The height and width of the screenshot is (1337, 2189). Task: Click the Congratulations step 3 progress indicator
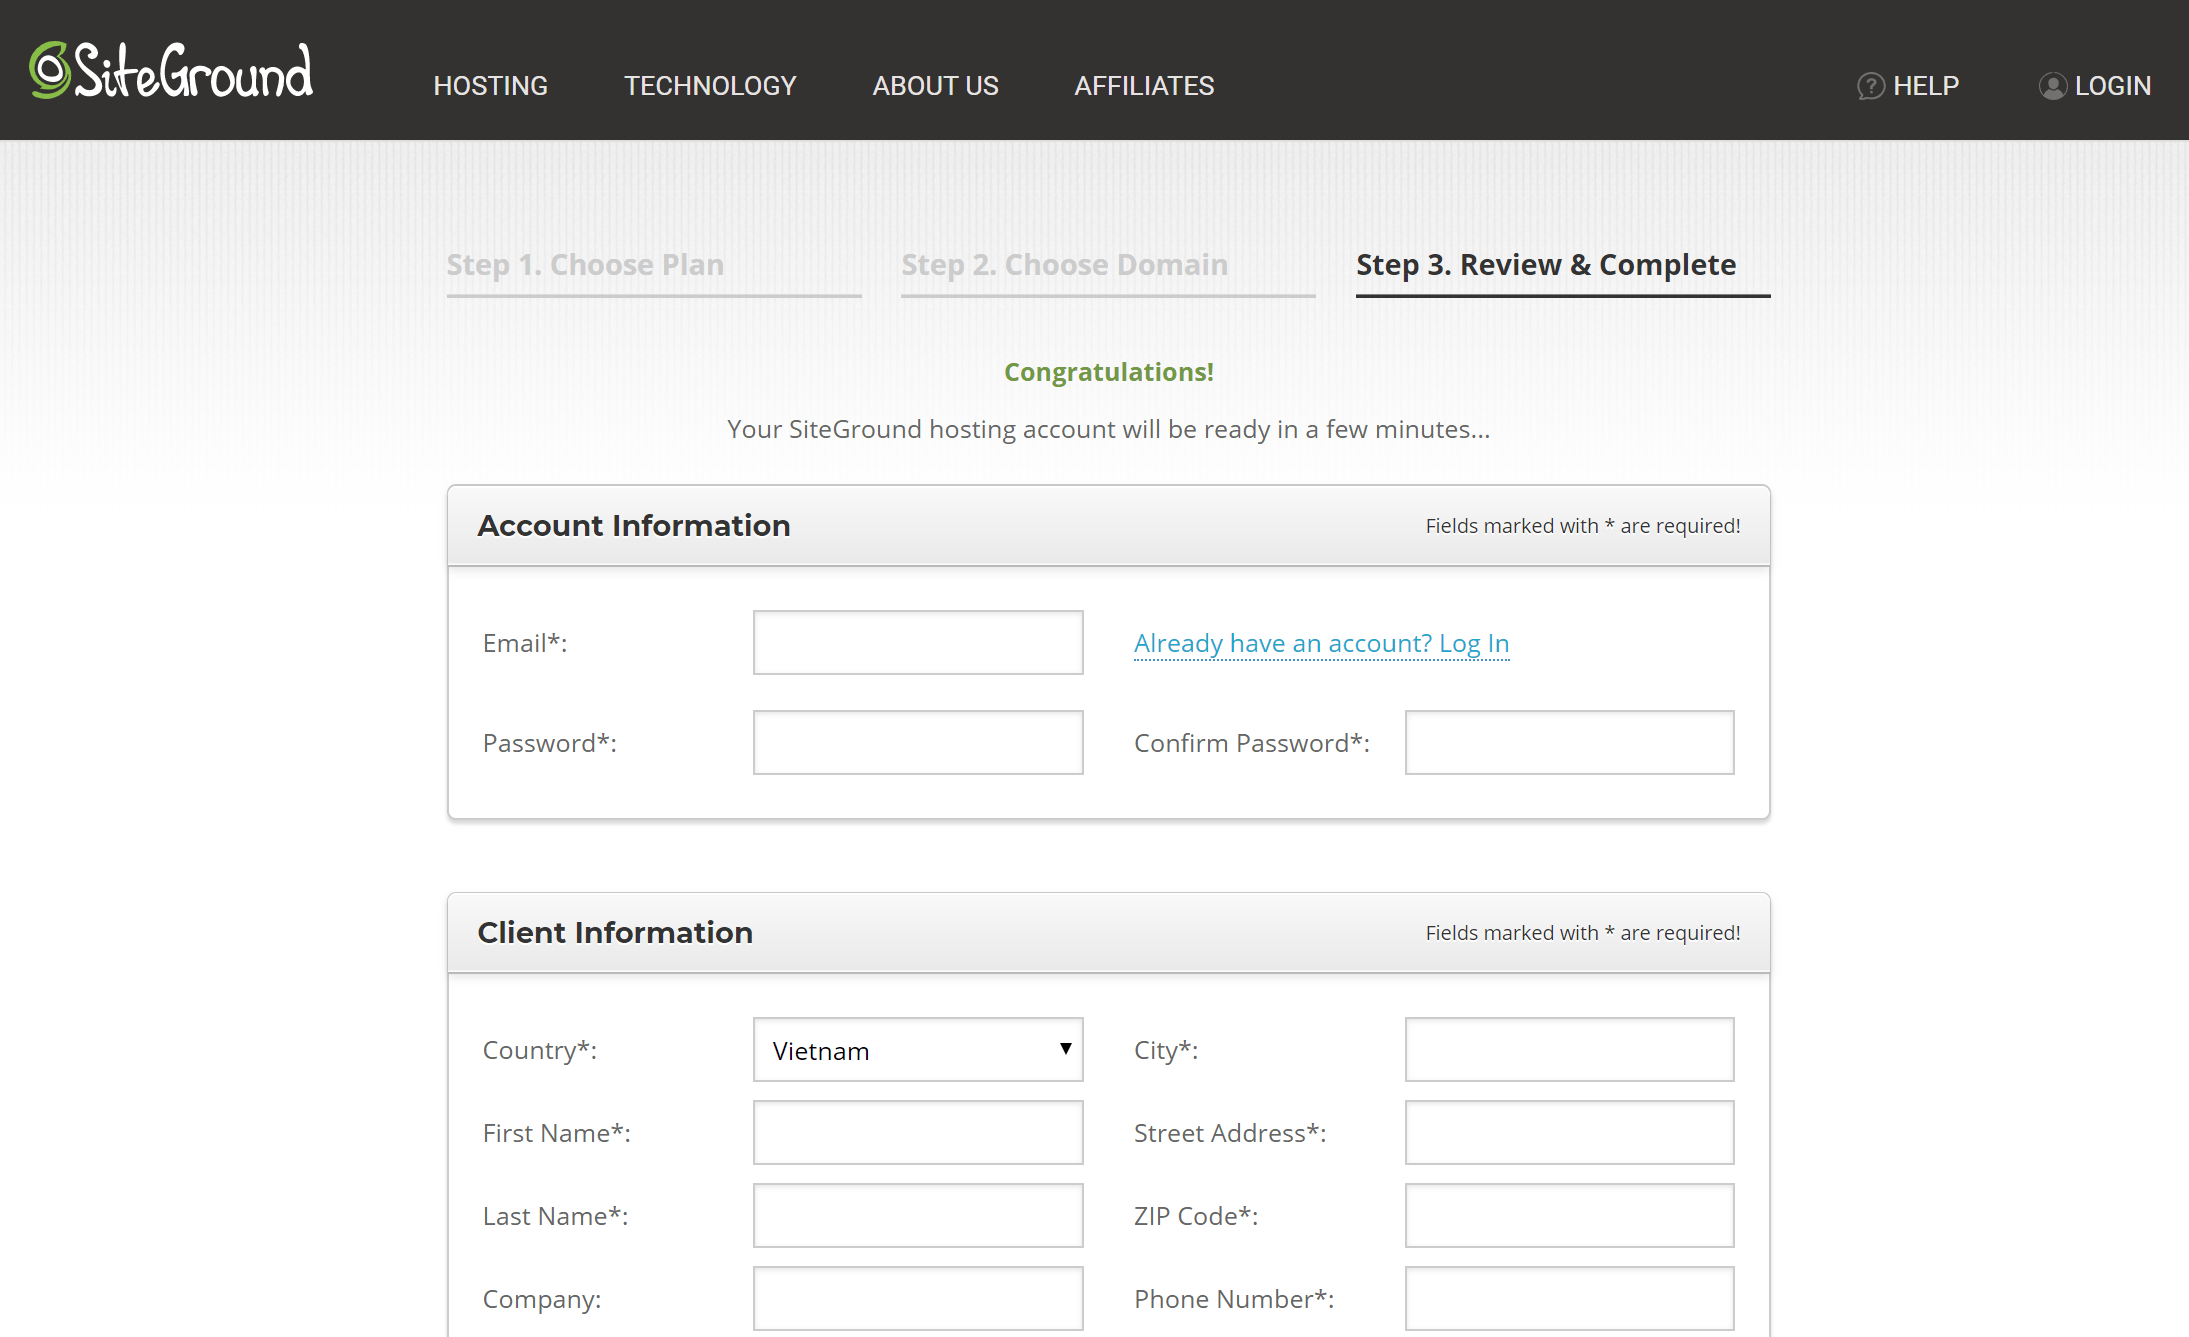pos(1546,263)
